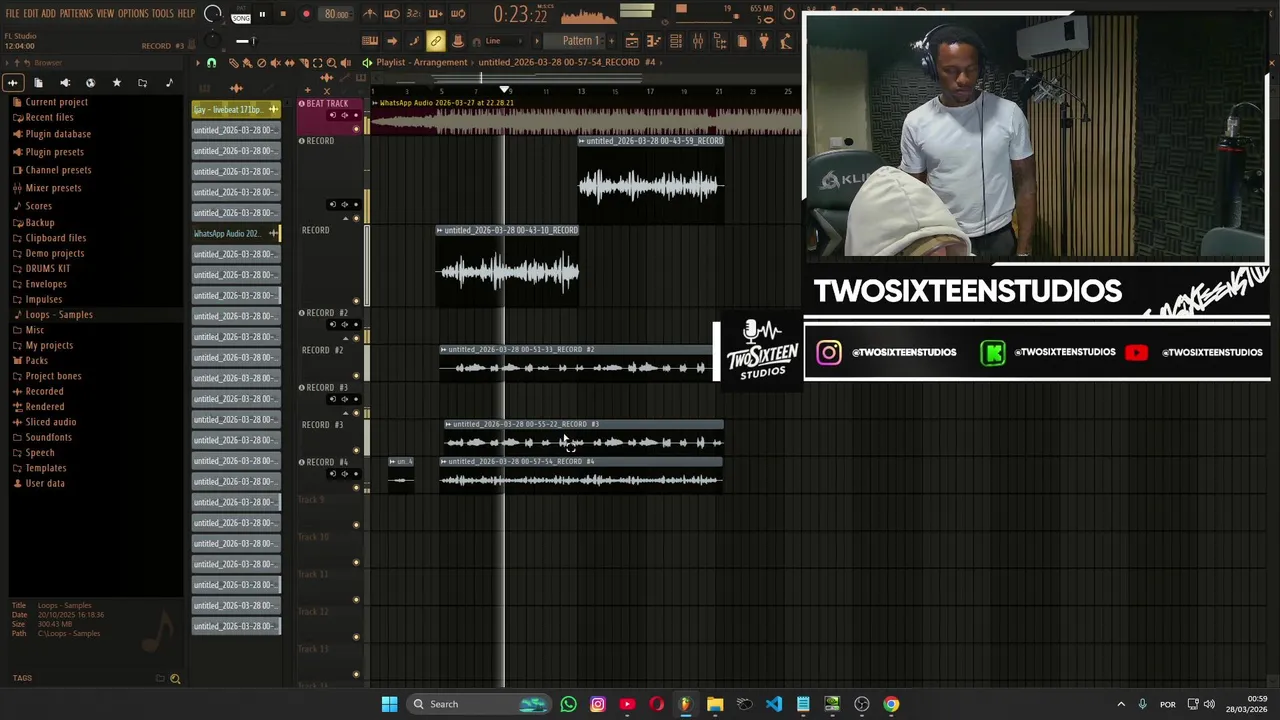Viewport: 1280px width, 720px height.
Task: Open the PATTERNS menu
Action: [76, 14]
